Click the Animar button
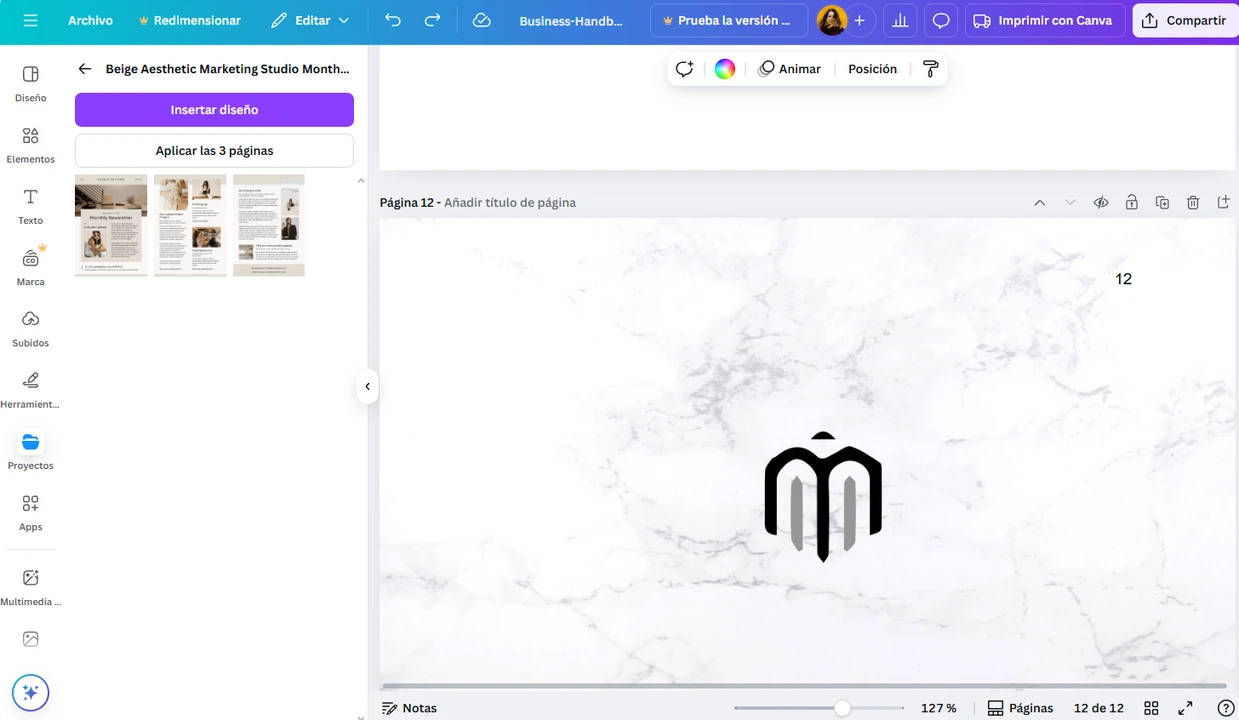Viewport: 1239px width, 720px height. tap(790, 69)
